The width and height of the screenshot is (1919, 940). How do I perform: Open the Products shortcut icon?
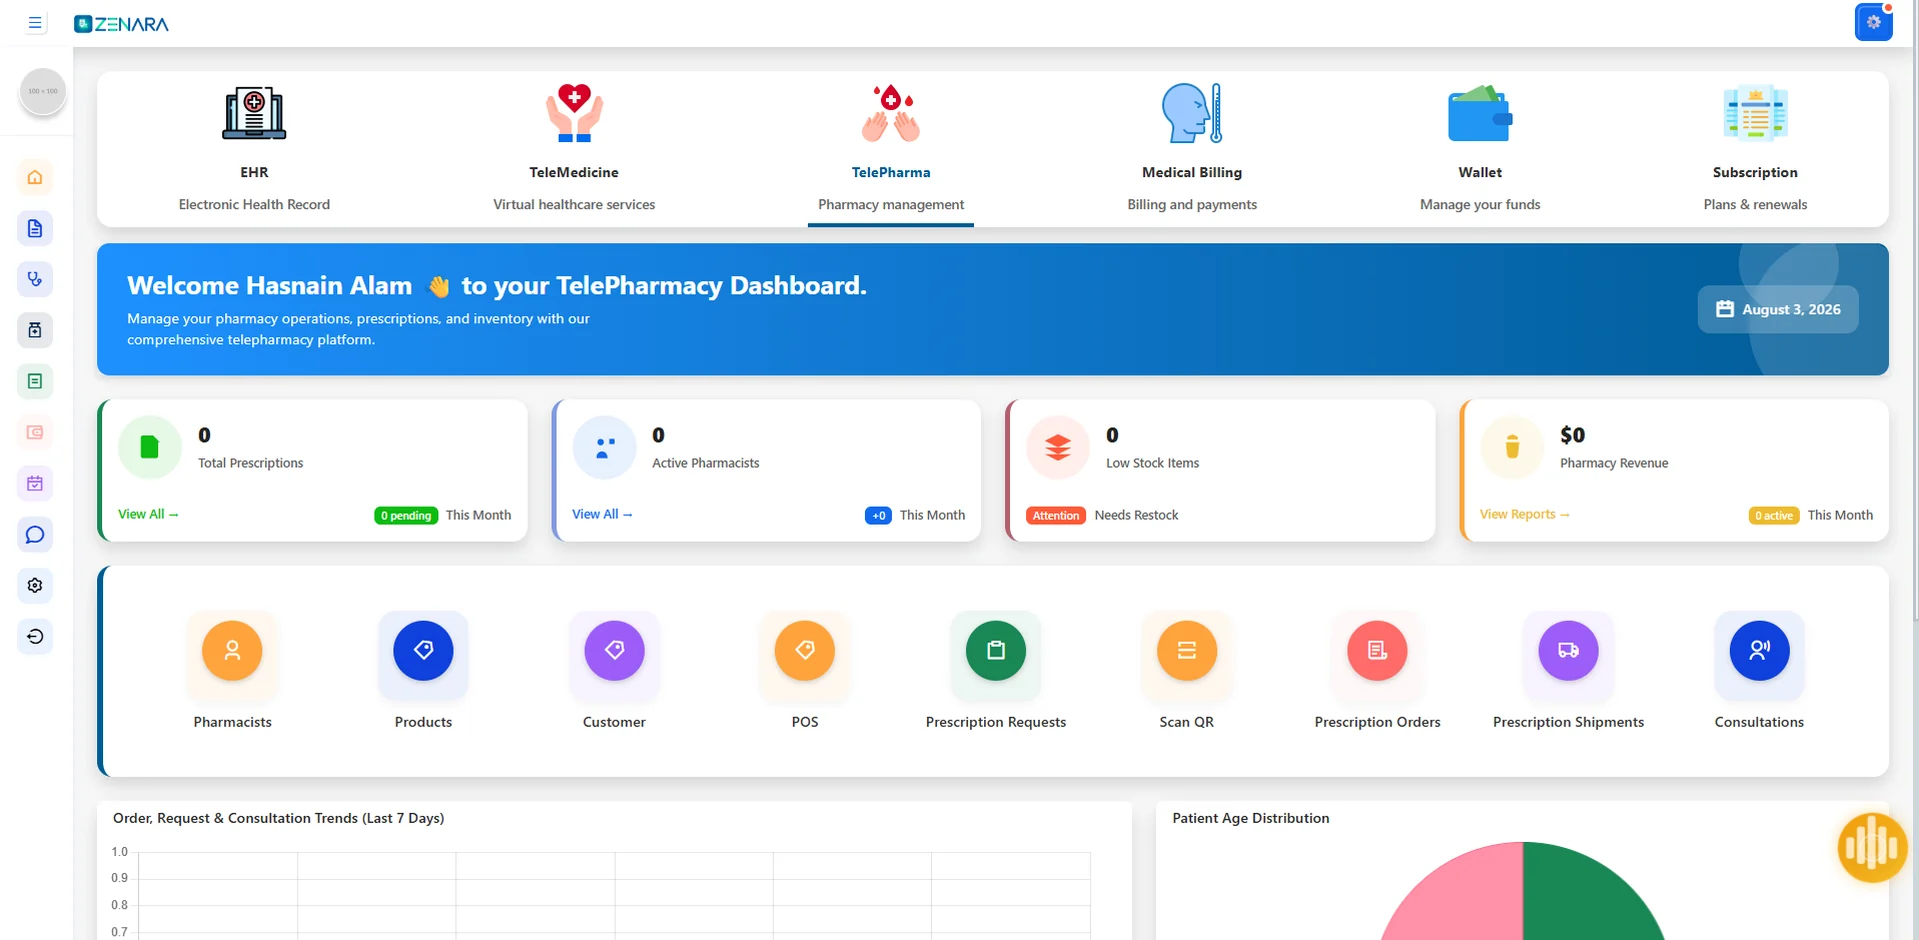423,651
